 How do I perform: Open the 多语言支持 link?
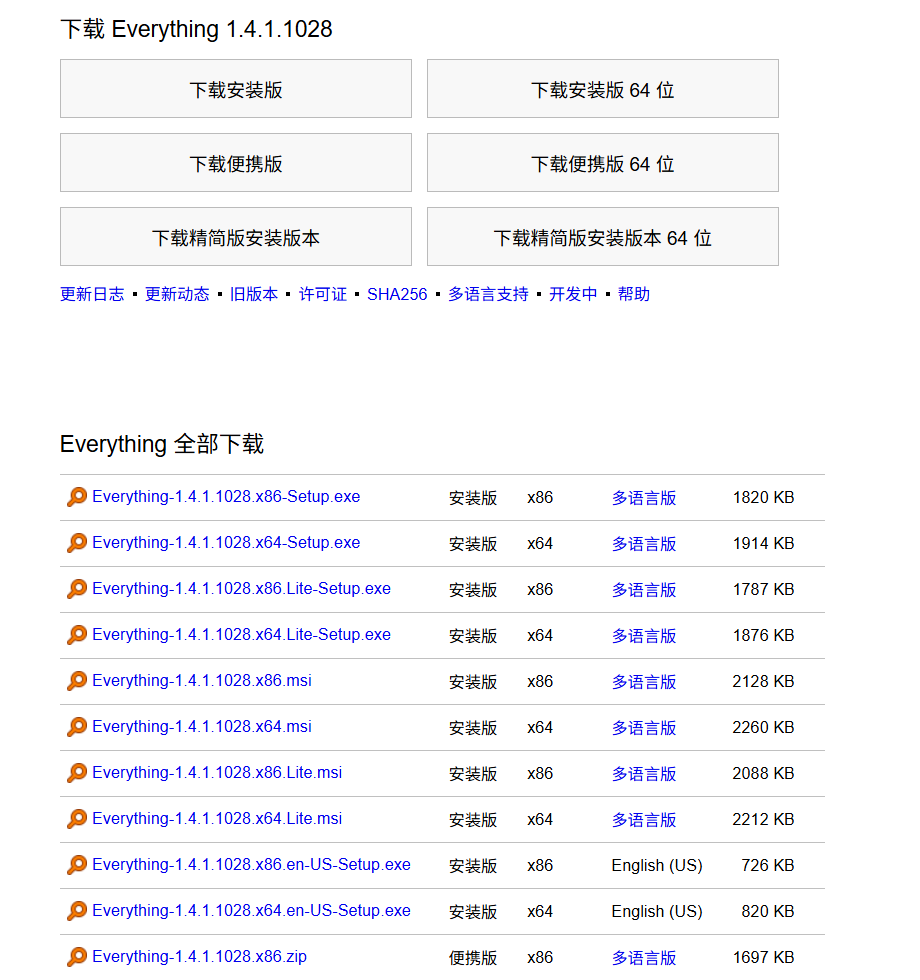coord(488,294)
